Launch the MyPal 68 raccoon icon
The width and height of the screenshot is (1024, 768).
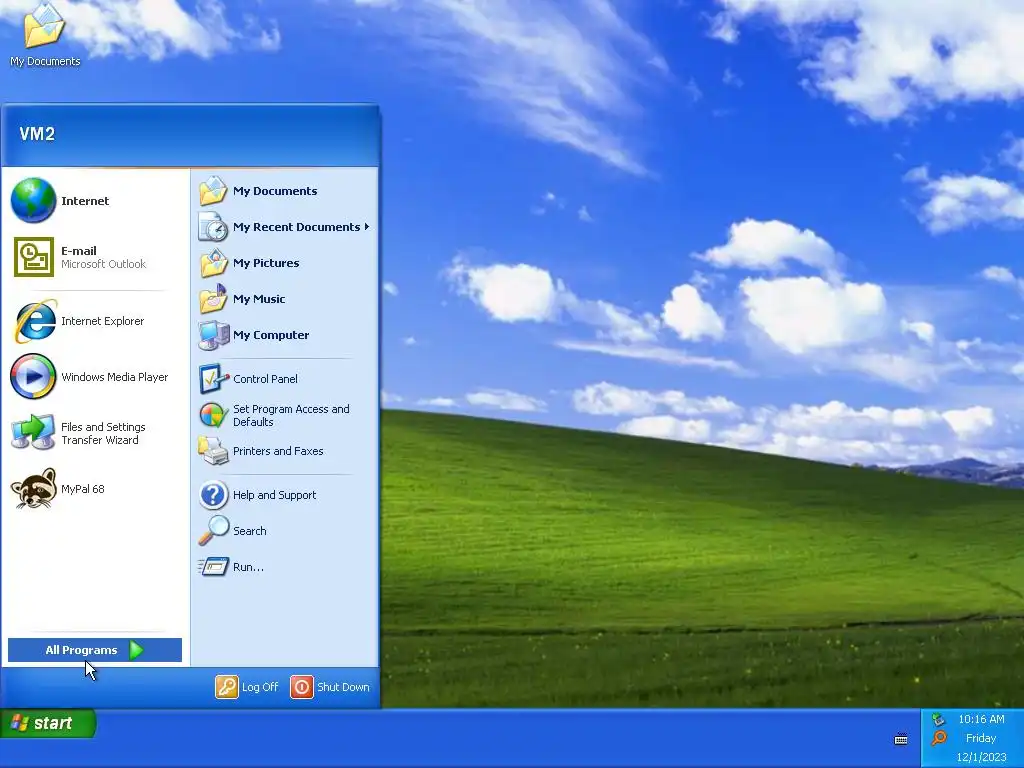(33, 488)
